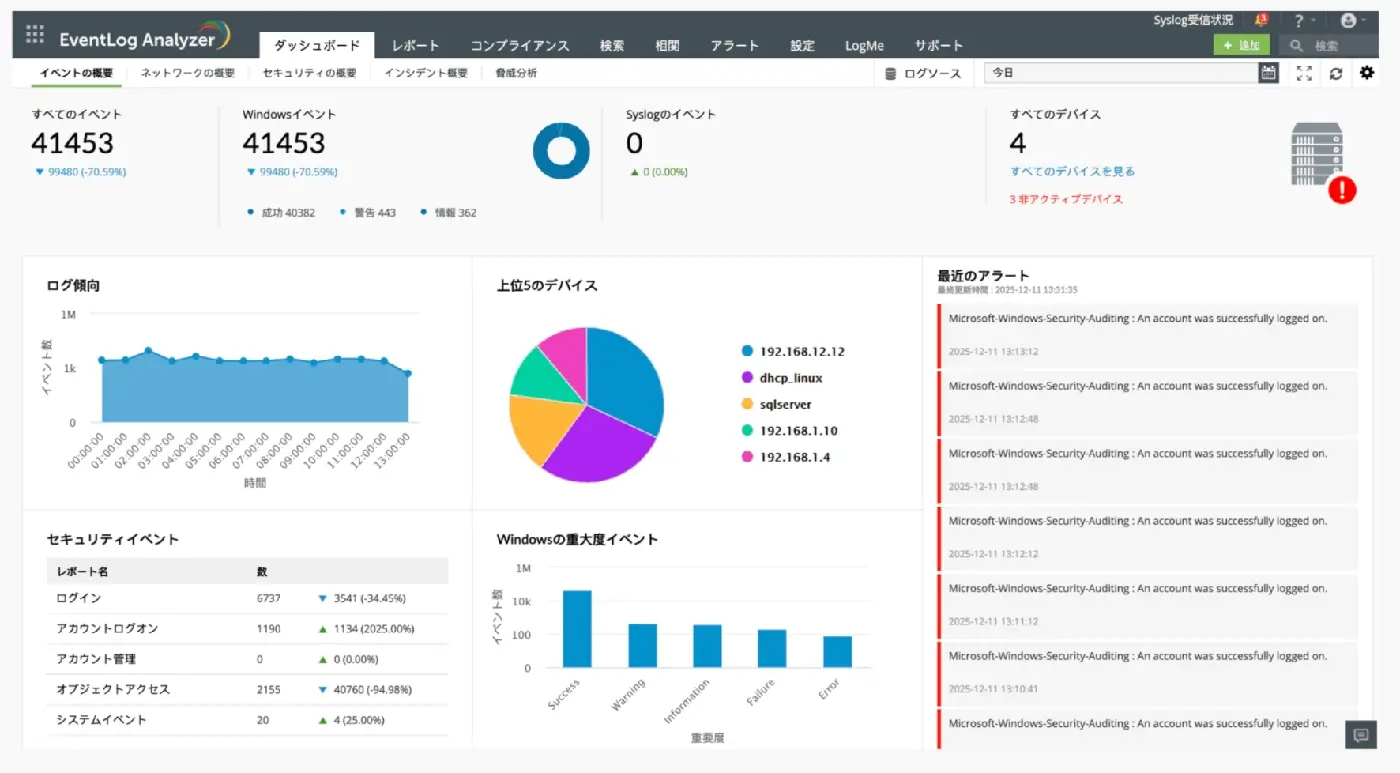Screen dimensions: 1400x773
Task: Click the アカウントログオン report name
Action: (107, 629)
